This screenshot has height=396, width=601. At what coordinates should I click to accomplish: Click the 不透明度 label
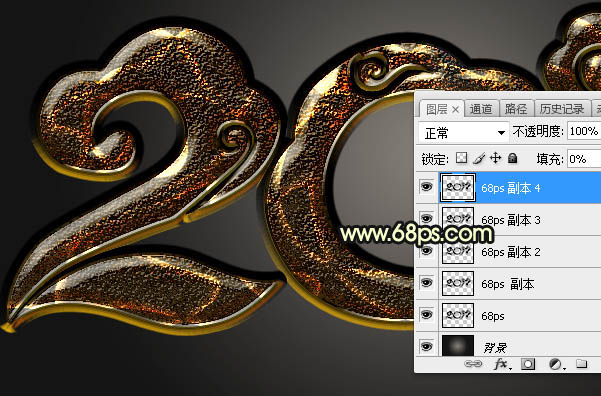538,131
